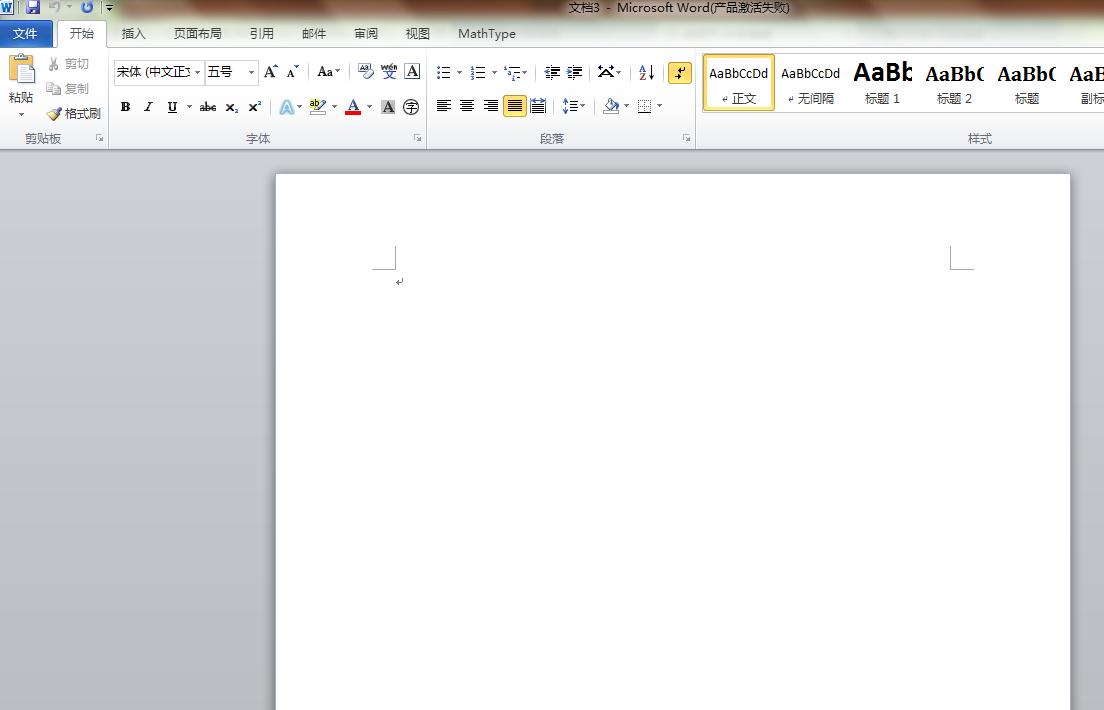The width and height of the screenshot is (1104, 710).
Task: Center align the text
Action: pyautogui.click(x=467, y=106)
